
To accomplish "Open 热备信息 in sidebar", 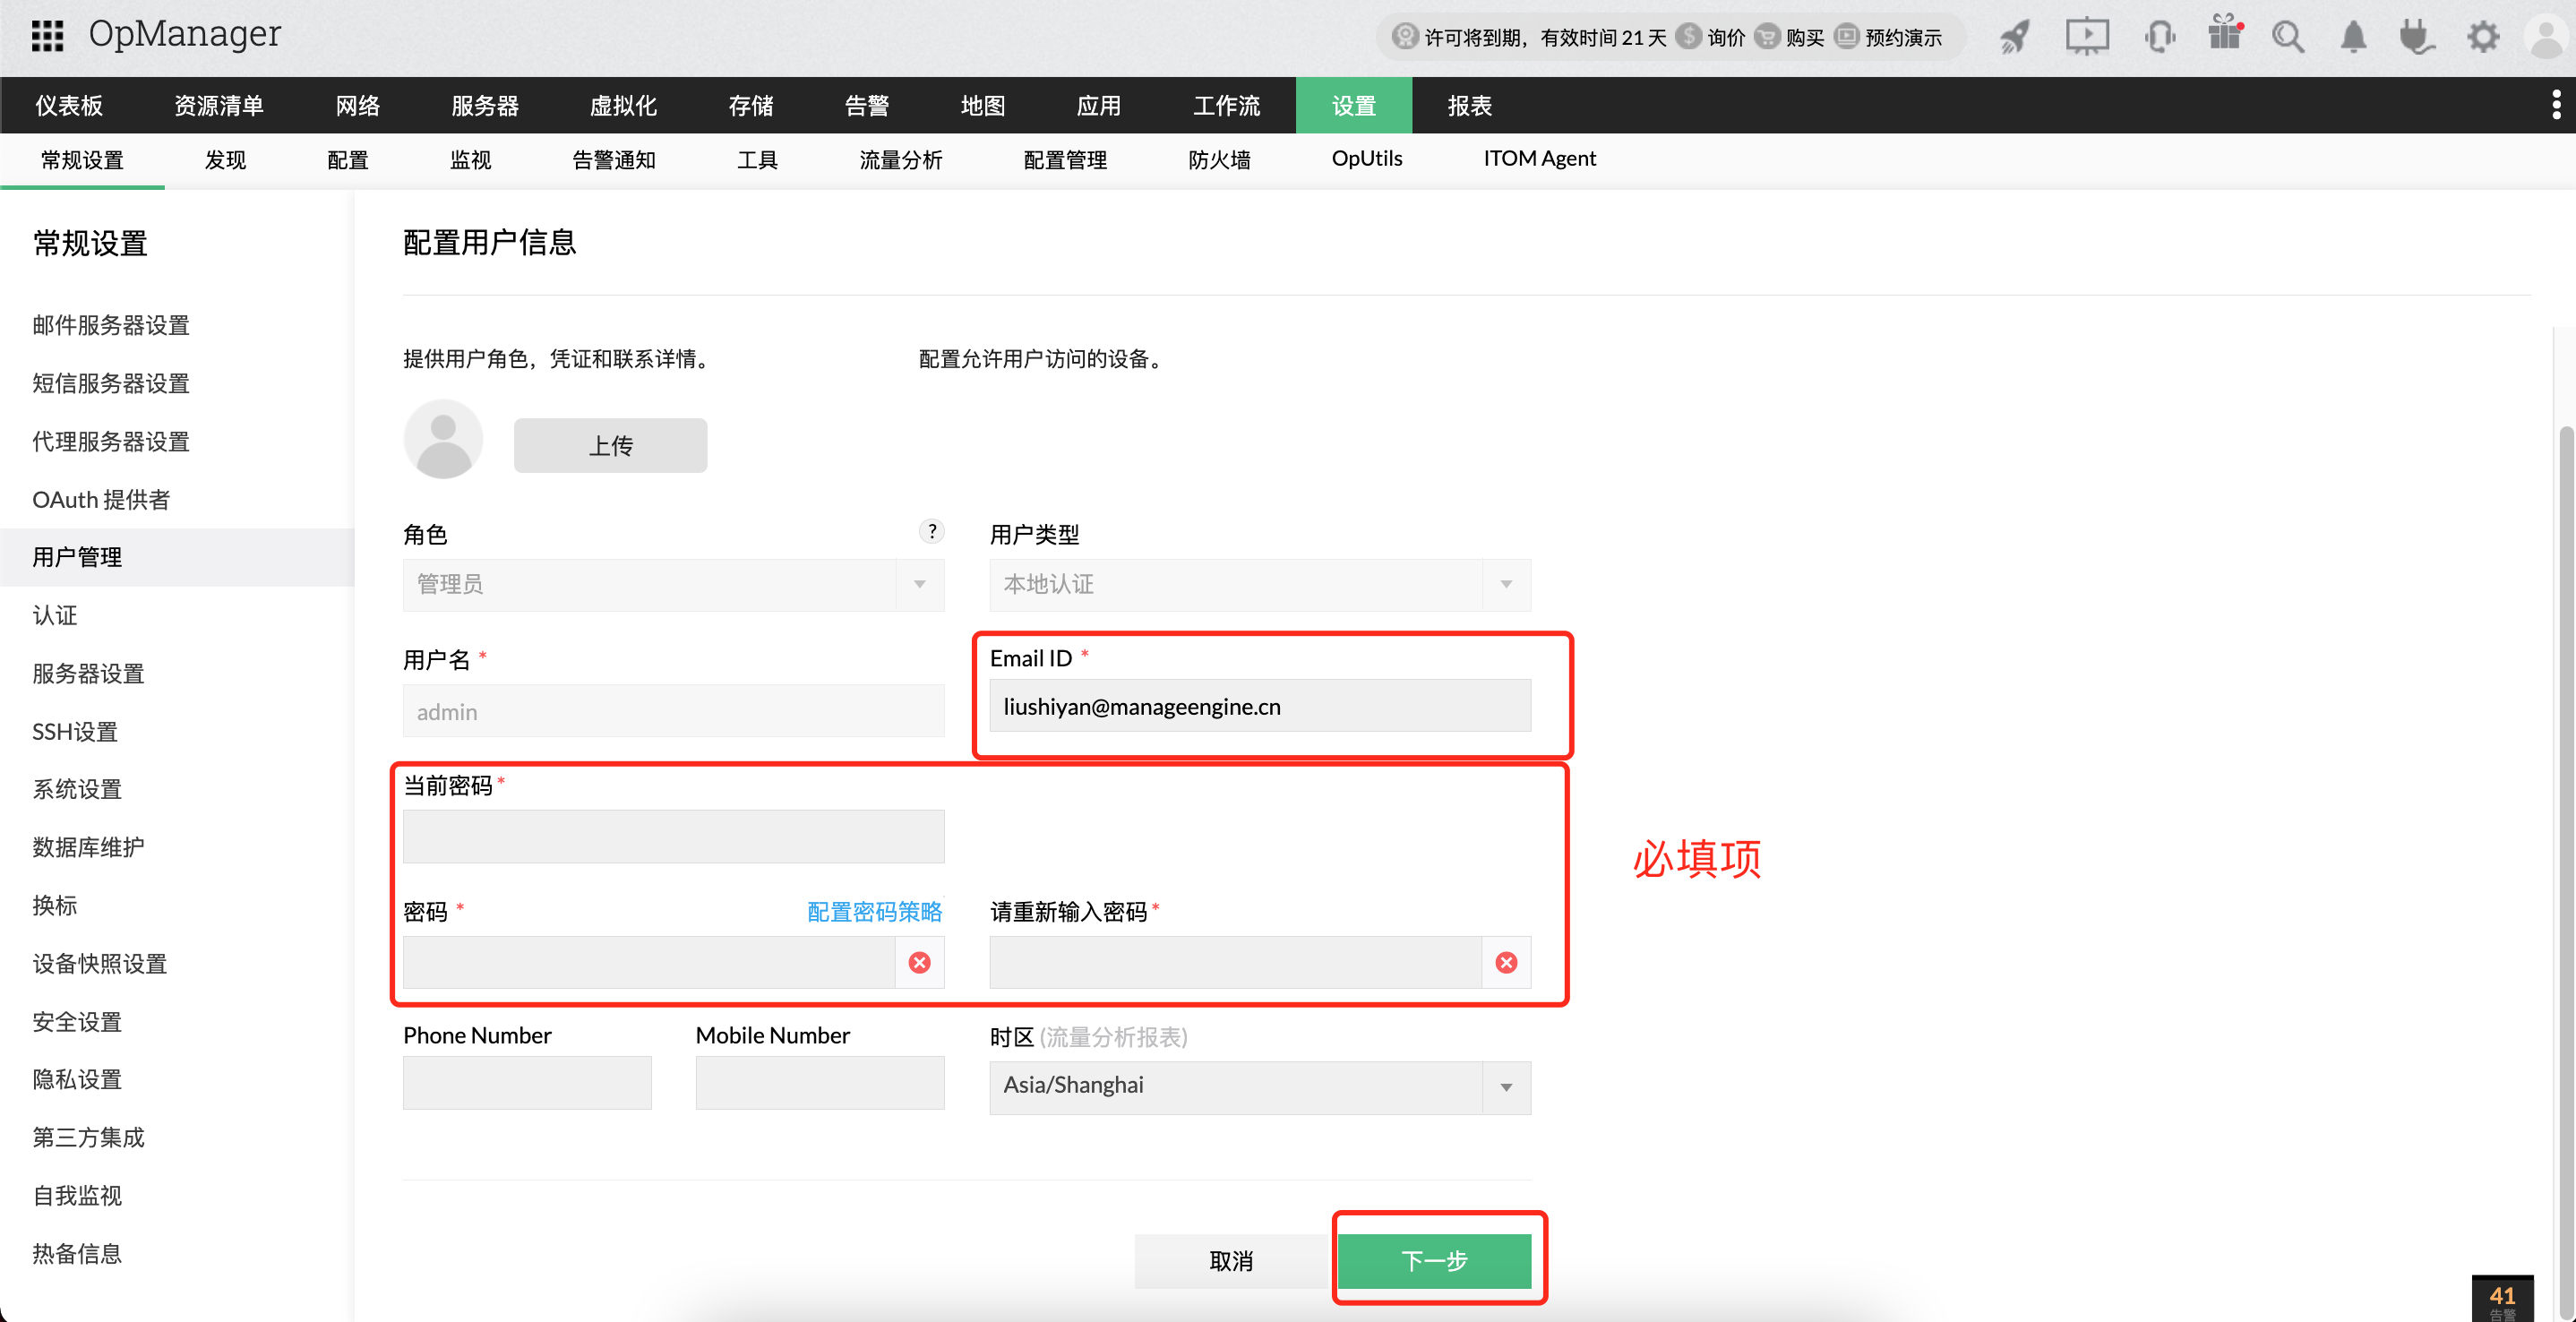I will coord(77,1253).
